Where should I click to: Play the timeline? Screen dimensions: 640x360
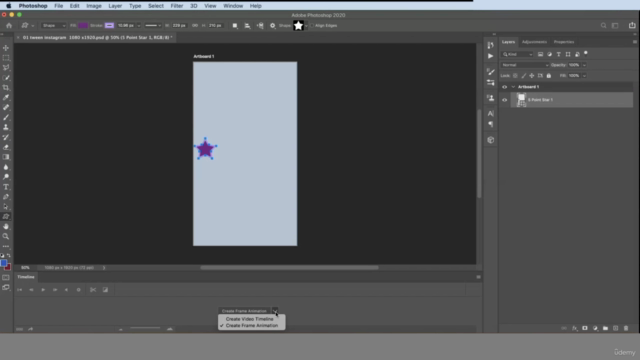coord(43,290)
